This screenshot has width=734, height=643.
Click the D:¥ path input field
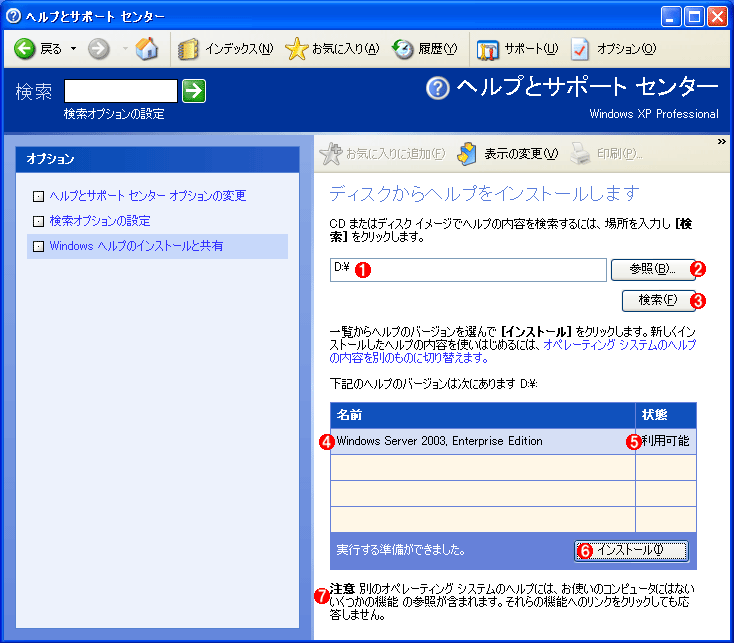[x=468, y=270]
